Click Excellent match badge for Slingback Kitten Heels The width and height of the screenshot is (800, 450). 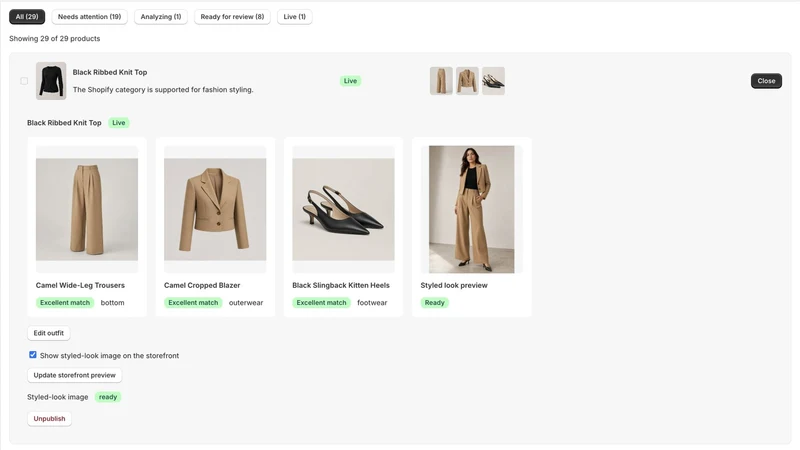[321, 303]
